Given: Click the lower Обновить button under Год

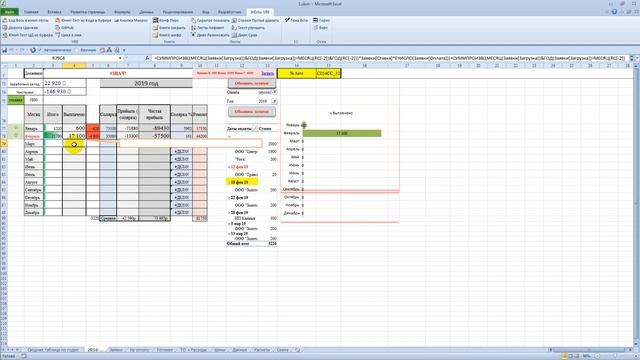Looking at the screenshot, I should click(251, 111).
